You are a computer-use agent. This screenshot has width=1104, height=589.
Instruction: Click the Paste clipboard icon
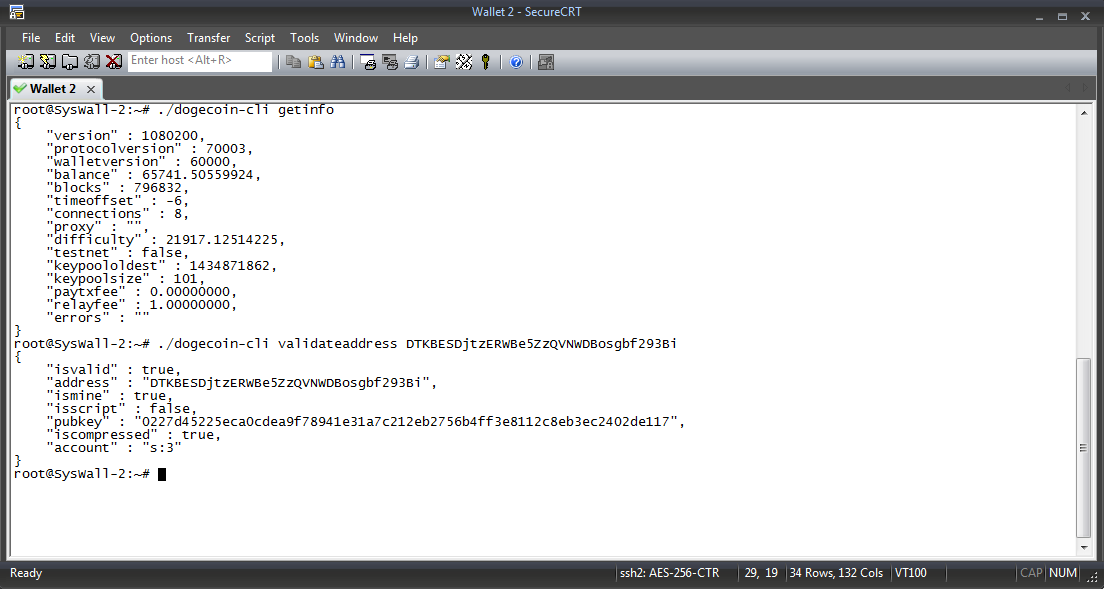click(316, 62)
